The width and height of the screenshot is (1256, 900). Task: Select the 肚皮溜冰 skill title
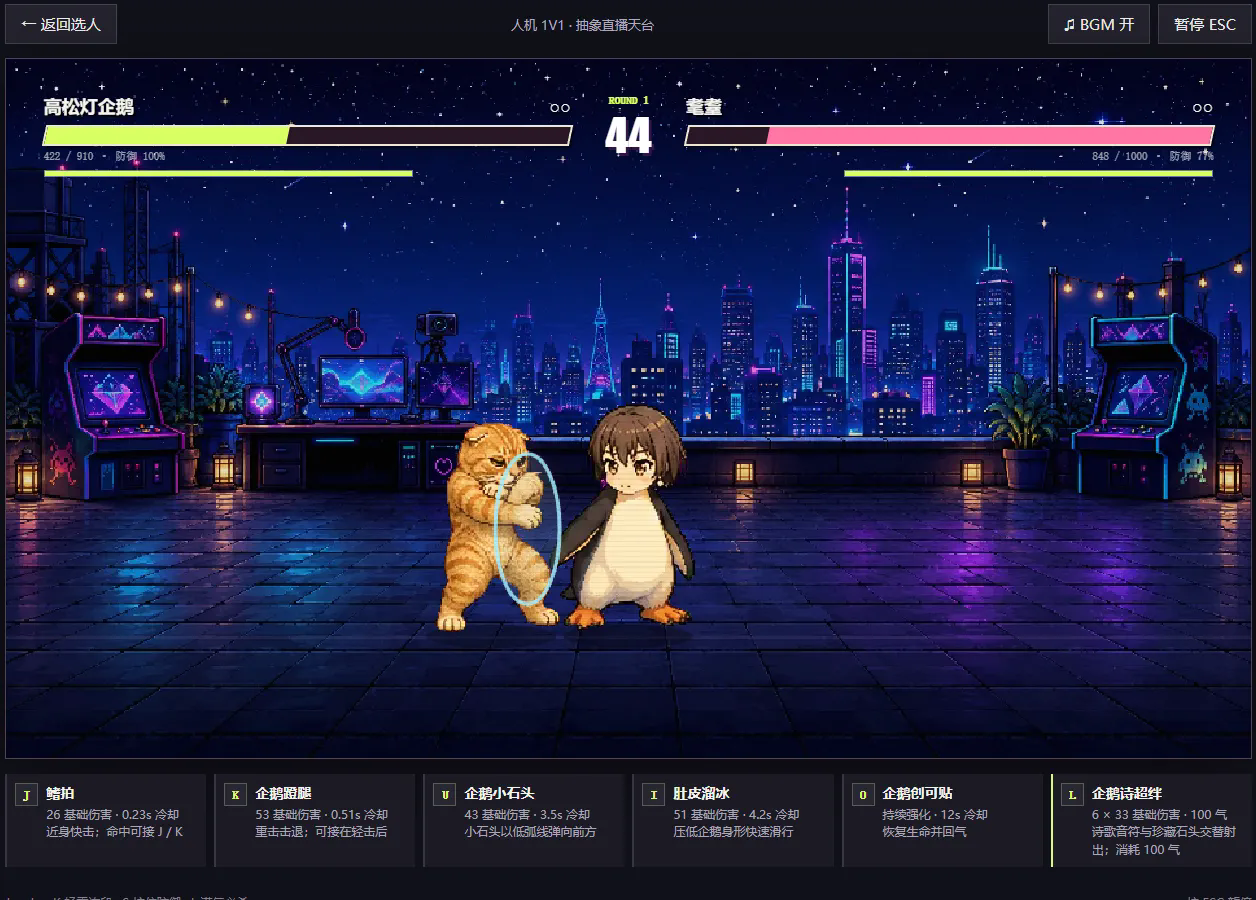click(x=701, y=793)
